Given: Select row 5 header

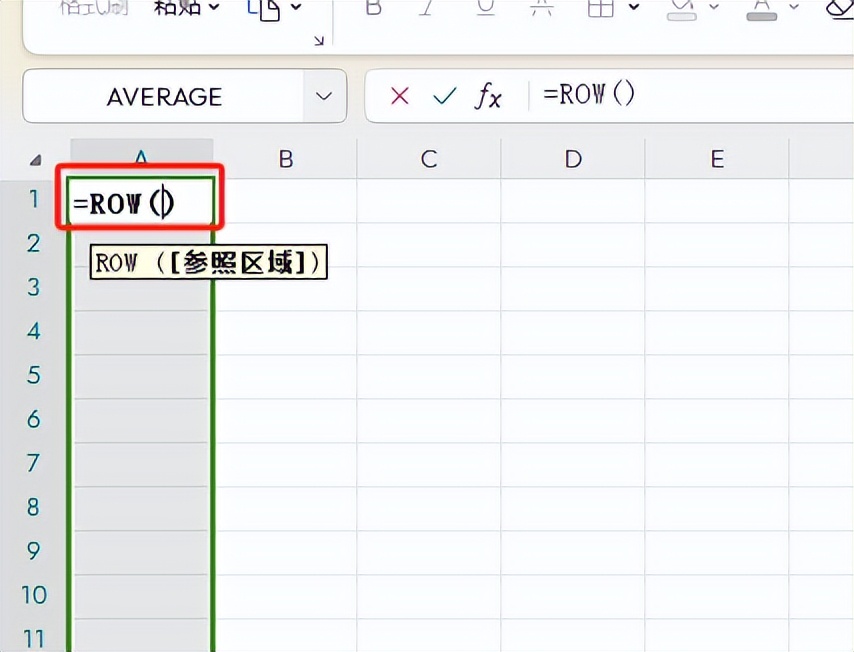Looking at the screenshot, I should click(34, 376).
